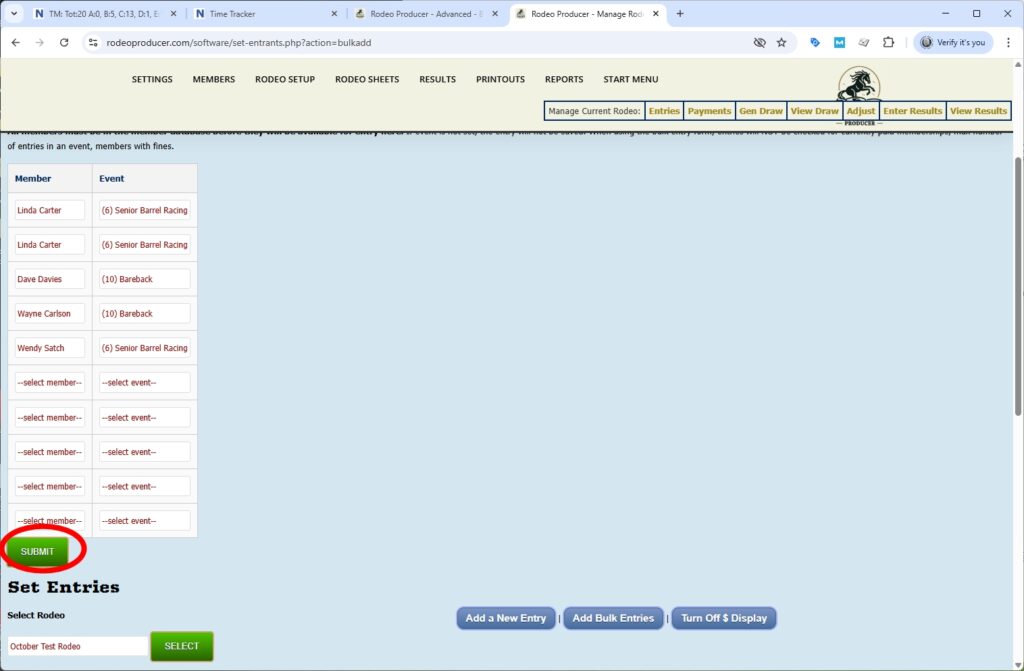Viewport: 1024px width, 671px height.
Task: Open the Extensions puzzle-piece icon
Action: 888,42
